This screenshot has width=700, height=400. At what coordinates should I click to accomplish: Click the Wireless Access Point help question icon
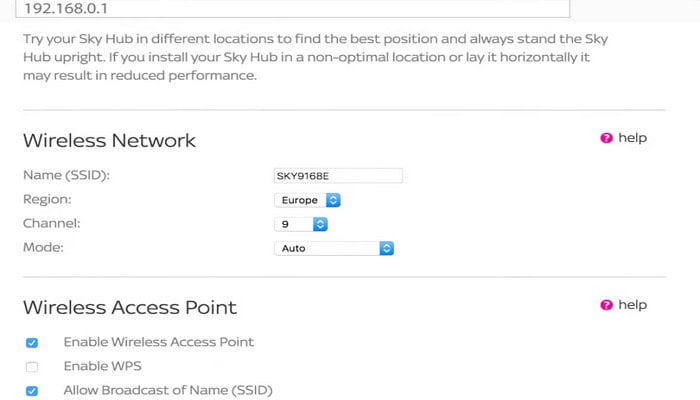tap(606, 305)
